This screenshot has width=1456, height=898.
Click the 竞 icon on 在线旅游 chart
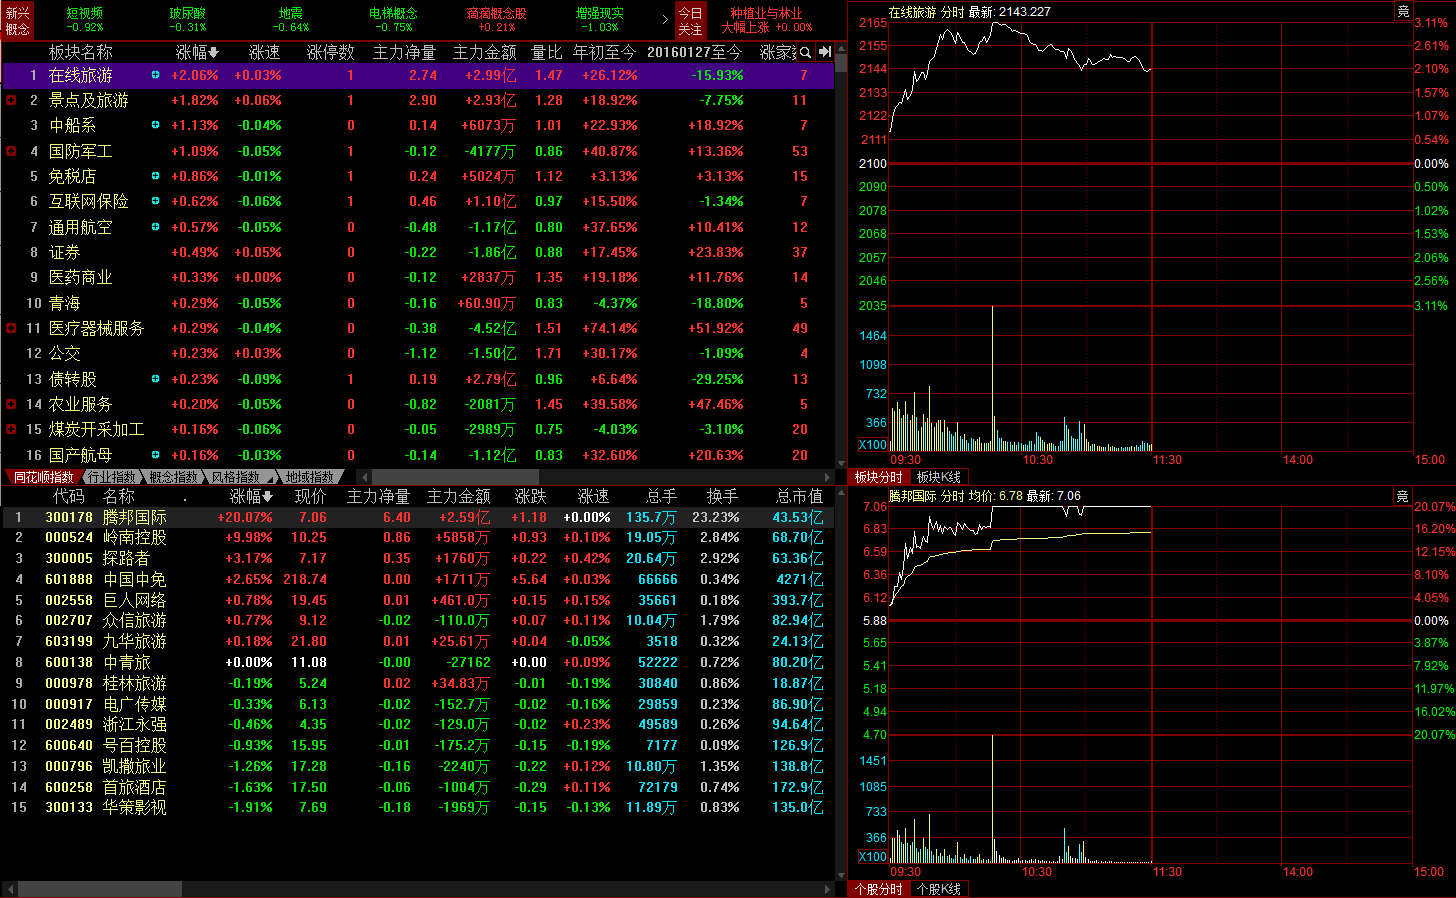tap(1403, 11)
